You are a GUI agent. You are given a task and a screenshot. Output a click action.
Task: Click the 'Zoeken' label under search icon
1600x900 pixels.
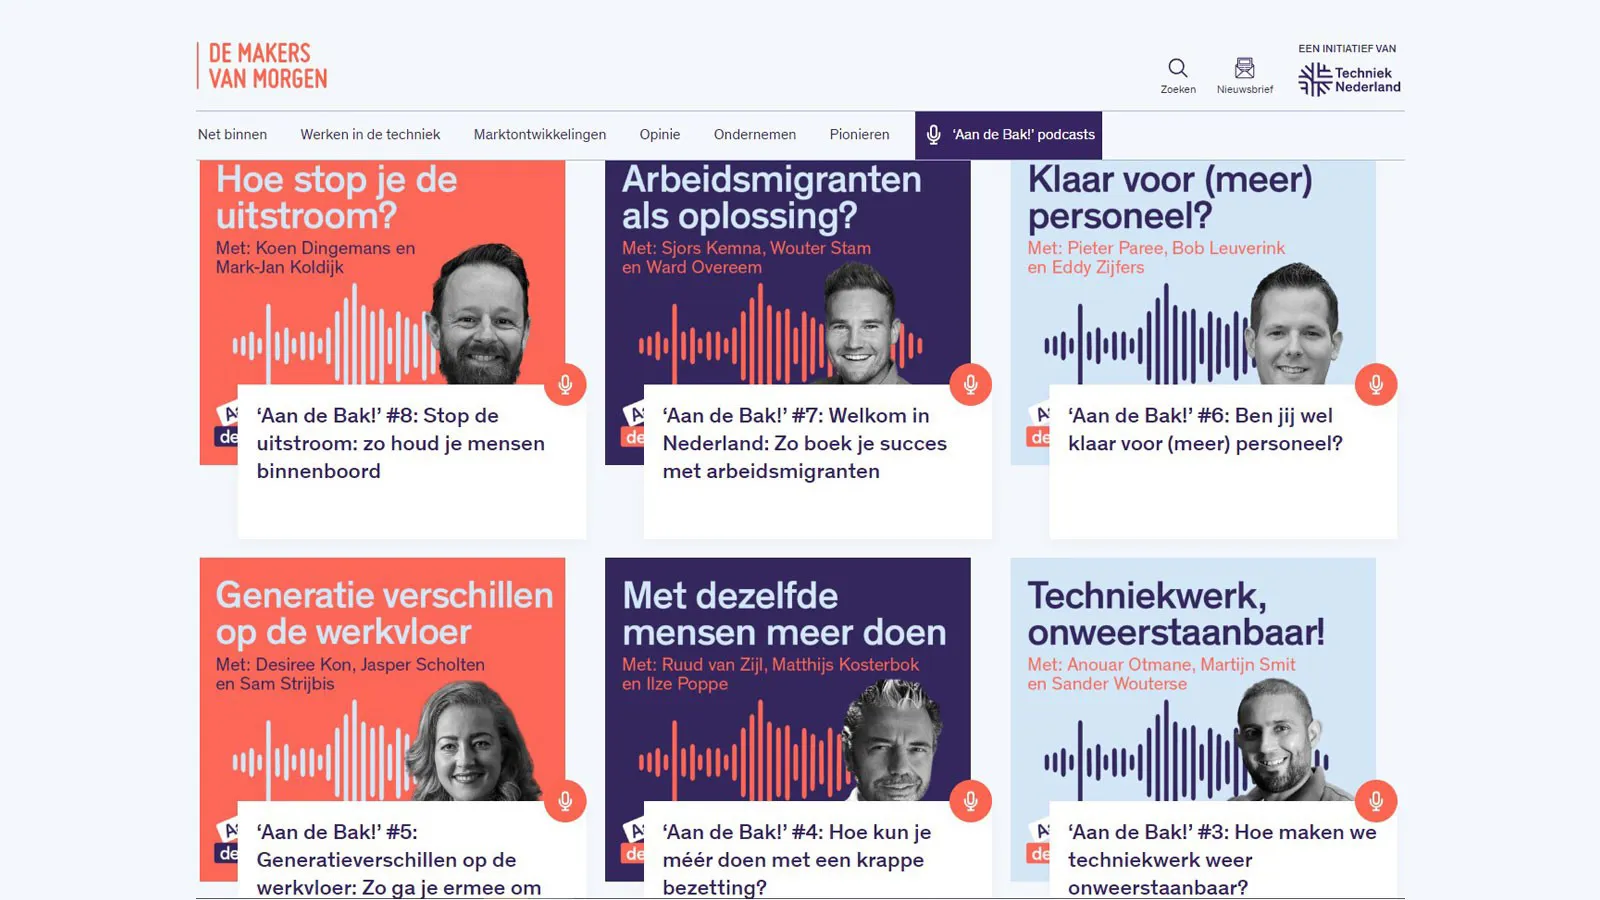1178,89
